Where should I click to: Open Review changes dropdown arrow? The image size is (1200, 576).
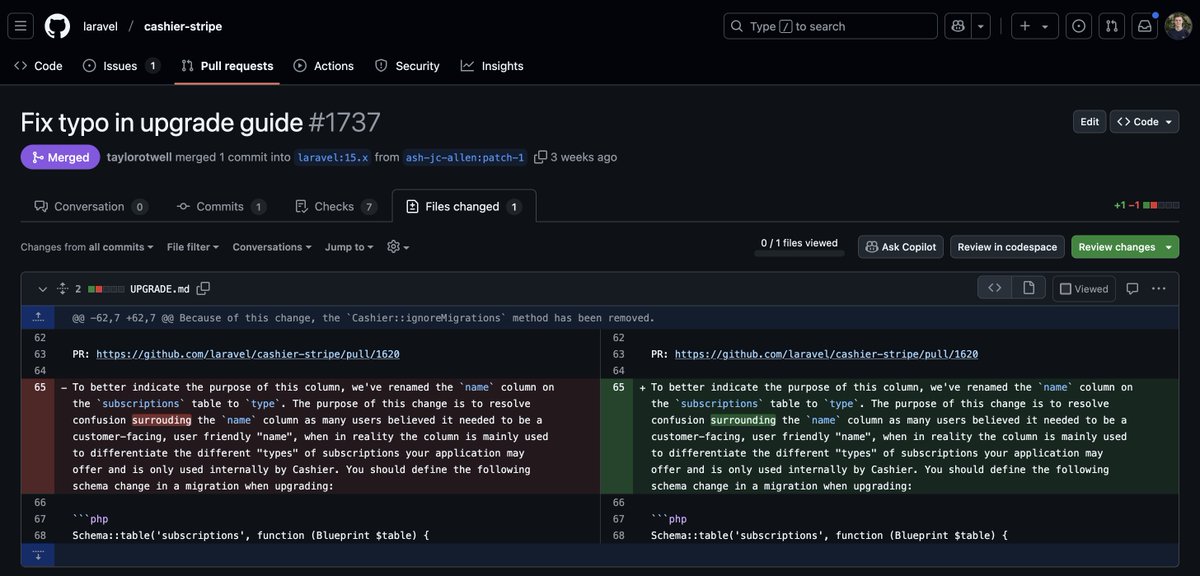1169,247
